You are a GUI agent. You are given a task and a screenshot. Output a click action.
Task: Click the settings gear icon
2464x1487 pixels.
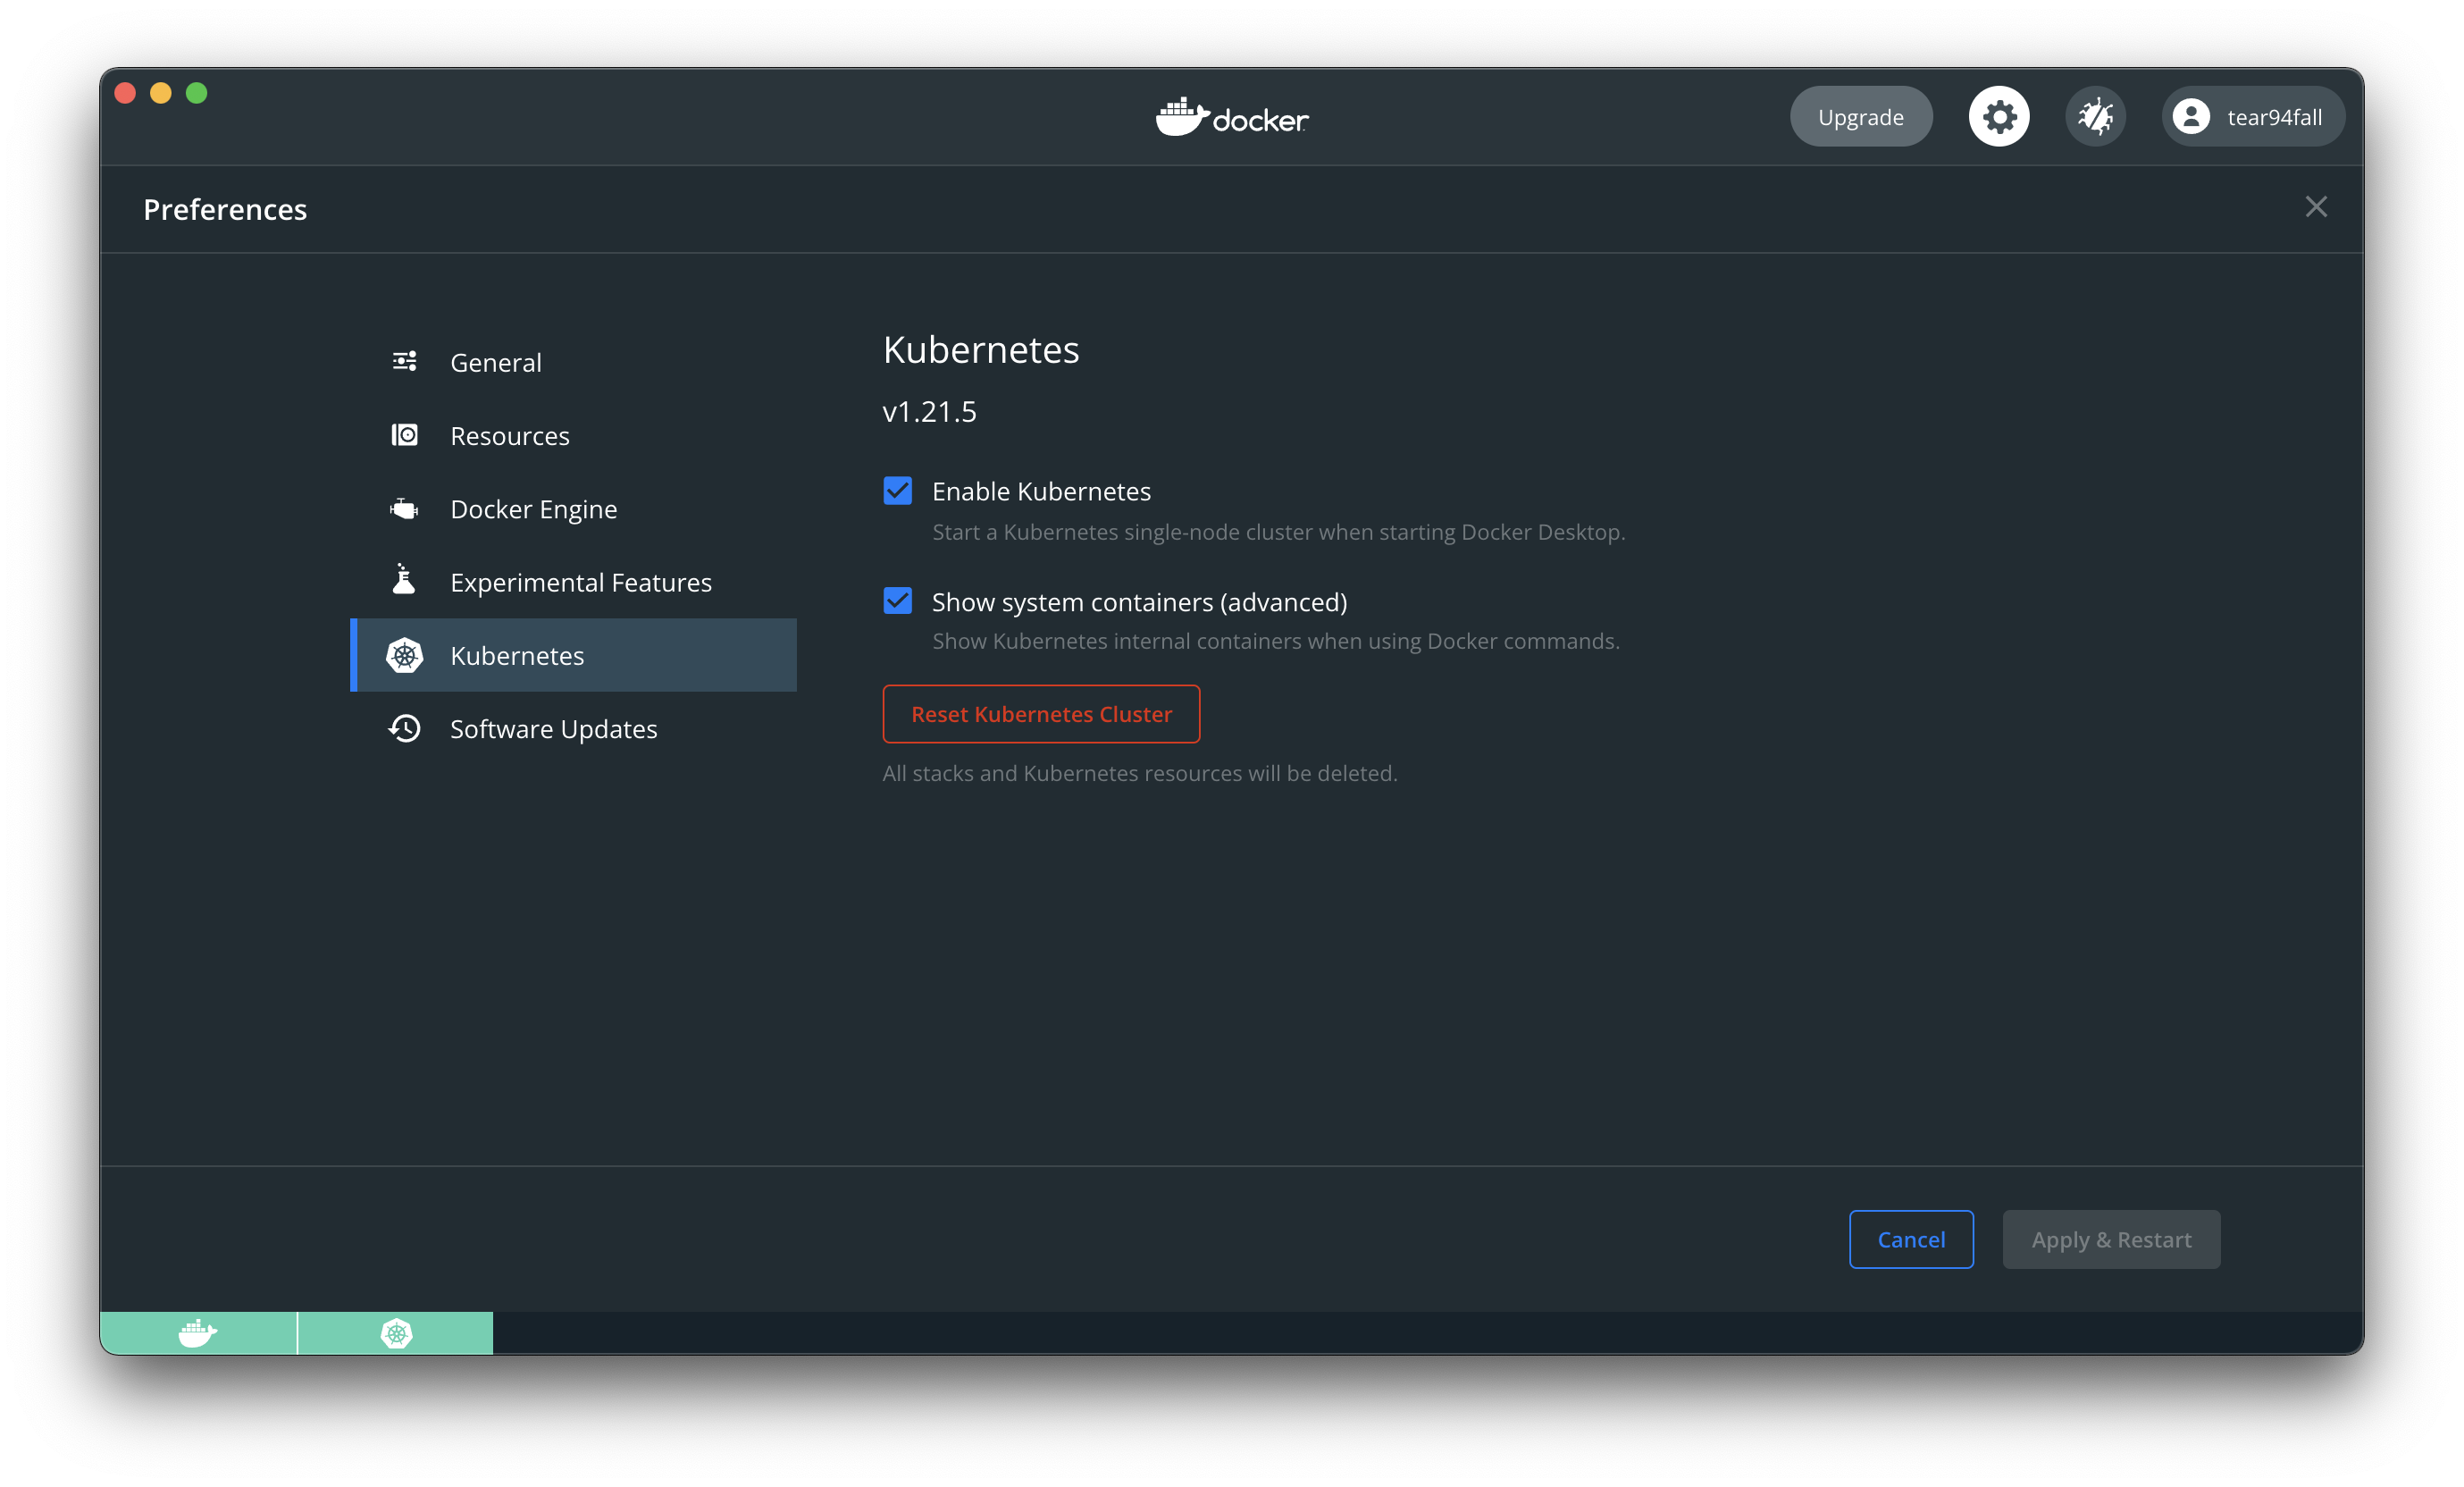pyautogui.click(x=1998, y=117)
